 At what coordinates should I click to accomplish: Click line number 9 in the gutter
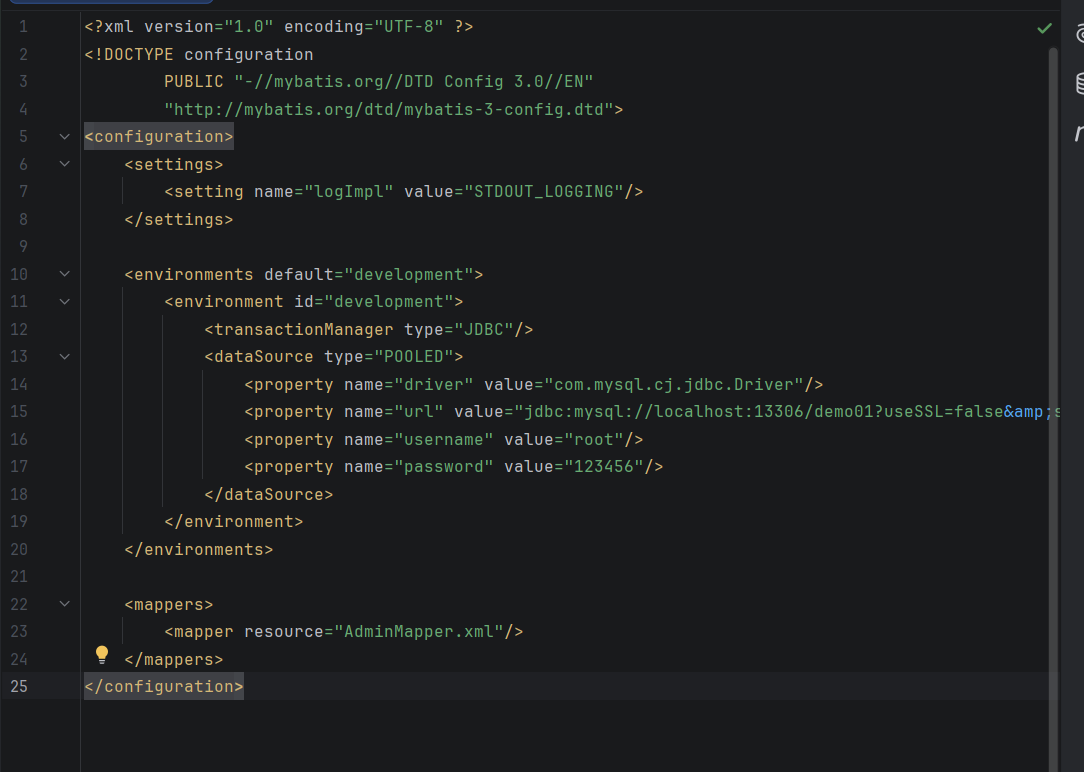point(24,247)
